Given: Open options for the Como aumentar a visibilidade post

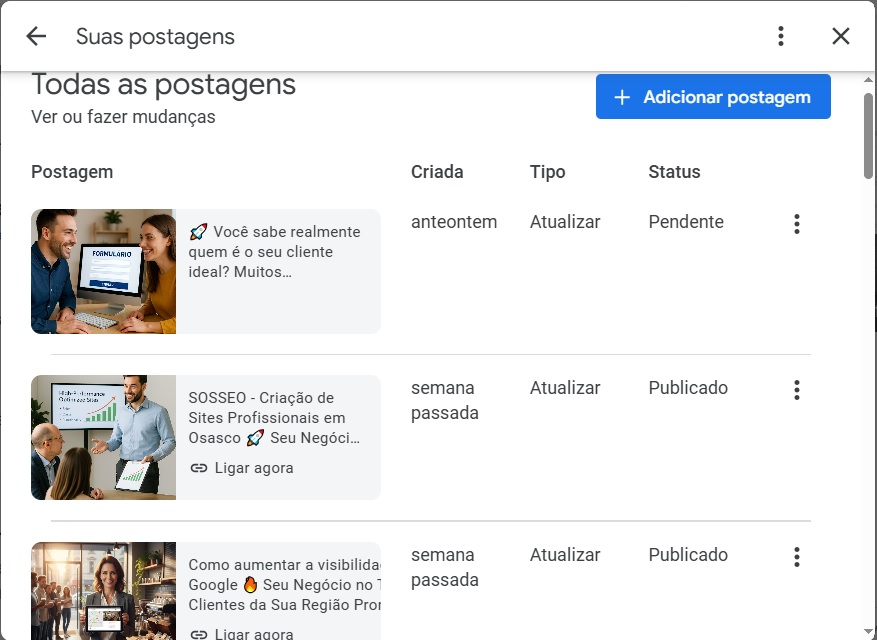Looking at the screenshot, I should [797, 557].
